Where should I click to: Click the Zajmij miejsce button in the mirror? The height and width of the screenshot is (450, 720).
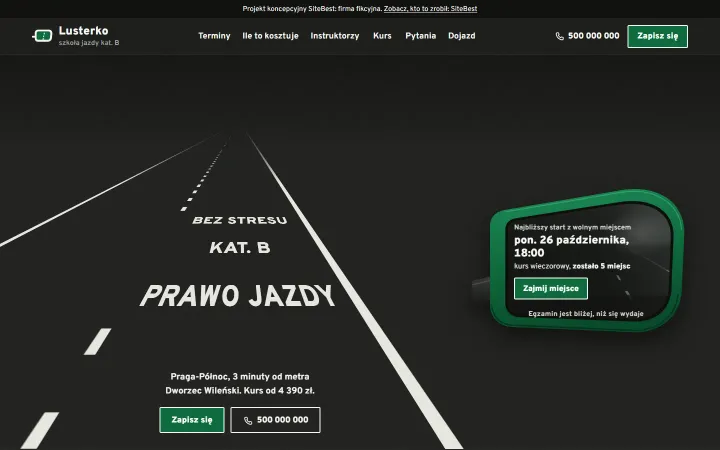pyautogui.click(x=551, y=288)
